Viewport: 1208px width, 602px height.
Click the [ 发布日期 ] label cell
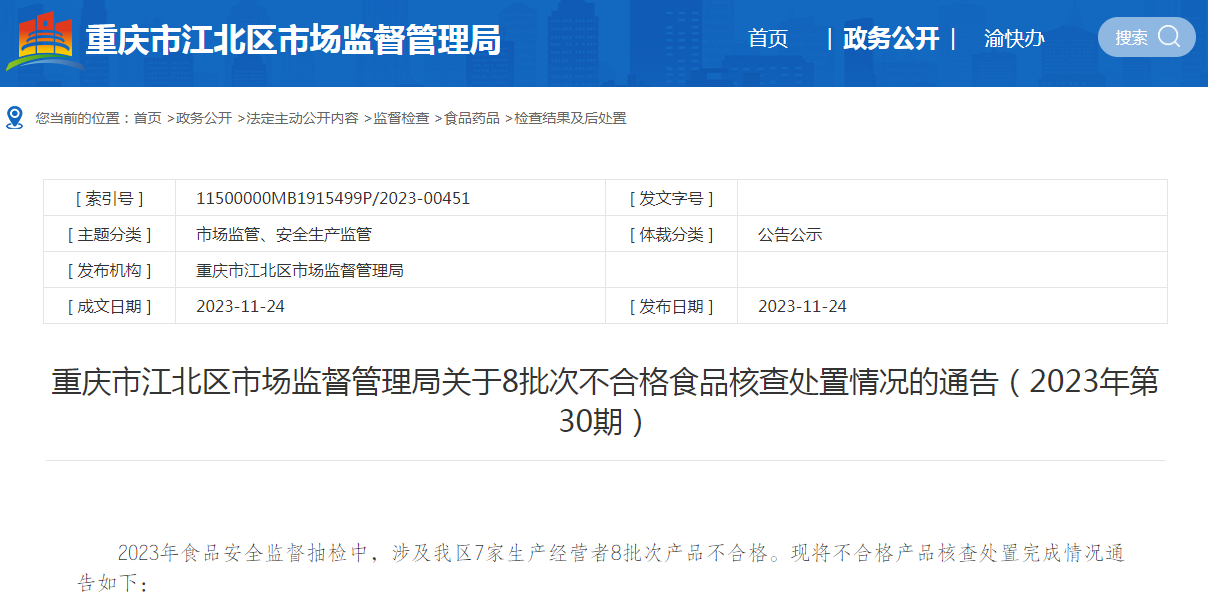(x=671, y=306)
